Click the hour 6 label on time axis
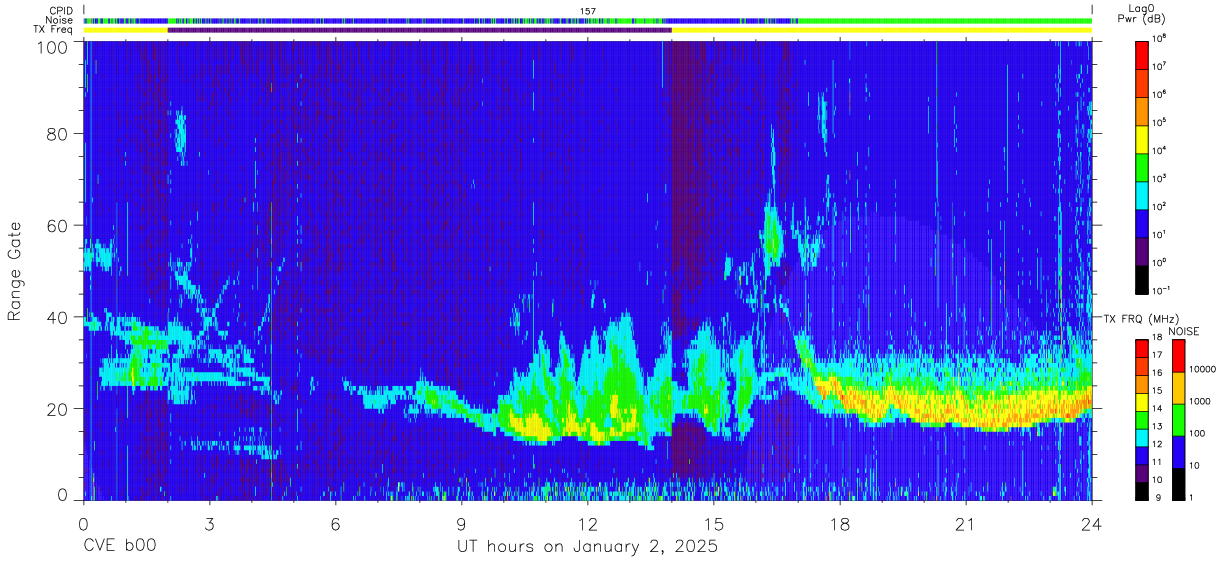The height and width of the screenshot is (567, 1228). (x=336, y=524)
